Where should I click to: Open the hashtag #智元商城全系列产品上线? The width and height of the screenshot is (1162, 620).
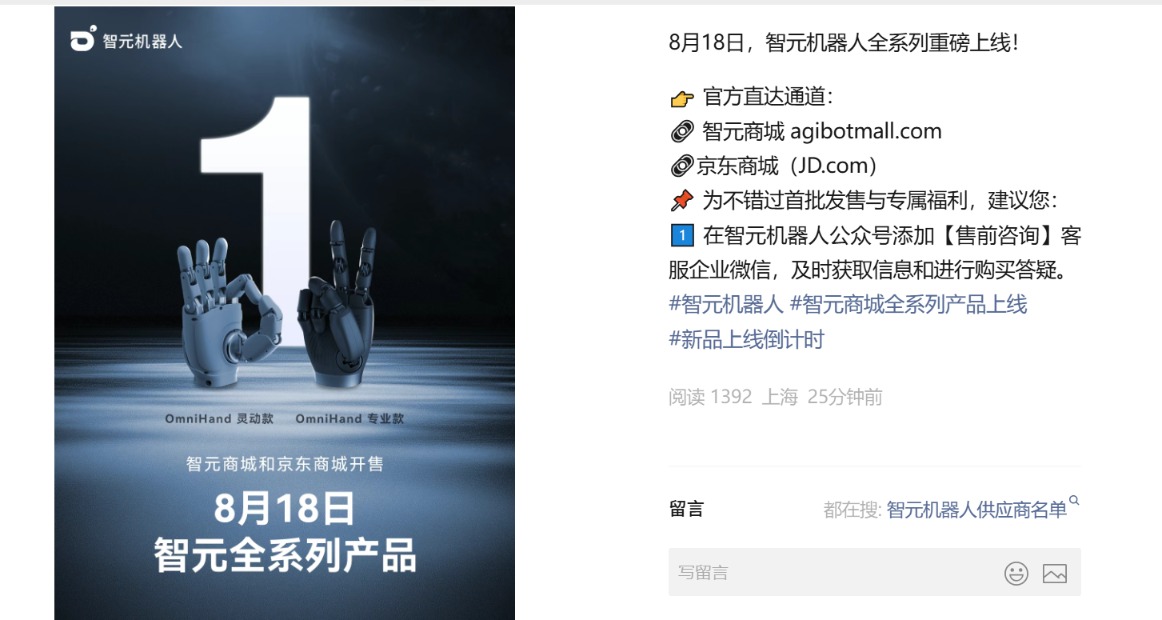909,304
